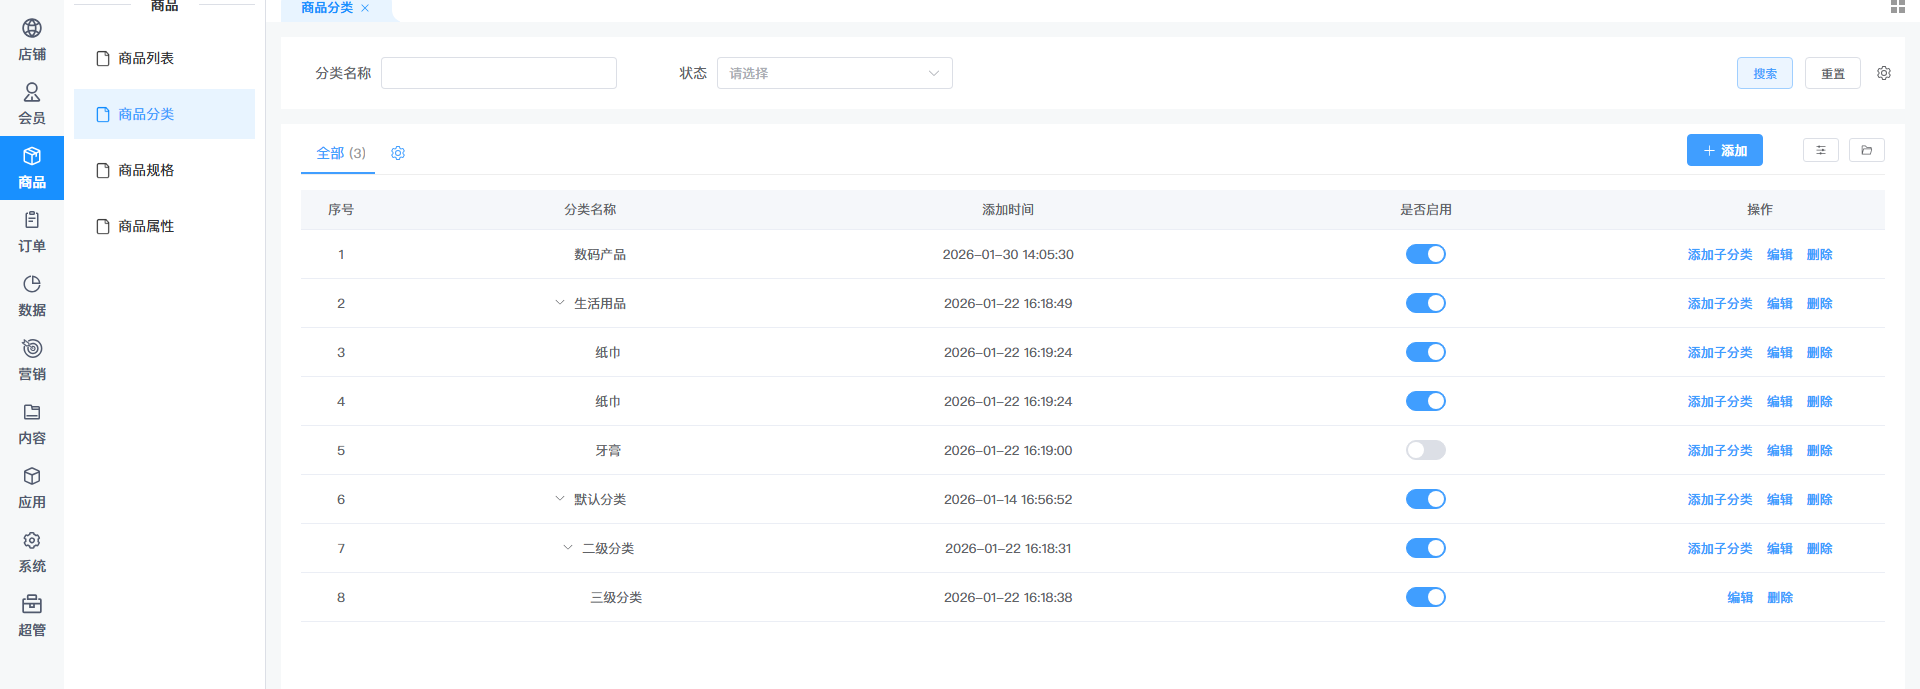
Task: Click 编辑 for 默认分类 row
Action: [1780, 499]
